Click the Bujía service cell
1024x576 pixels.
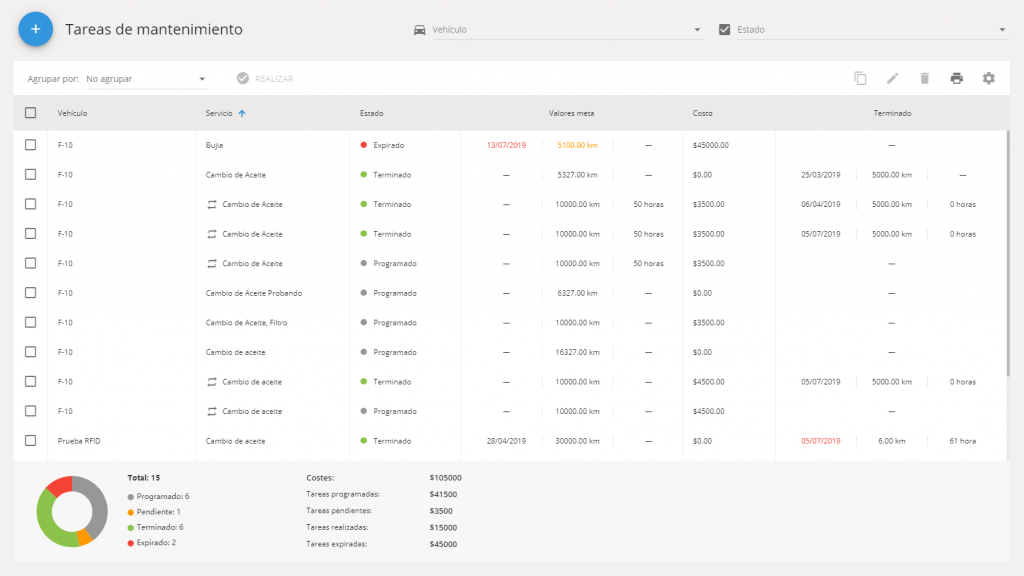click(214, 146)
